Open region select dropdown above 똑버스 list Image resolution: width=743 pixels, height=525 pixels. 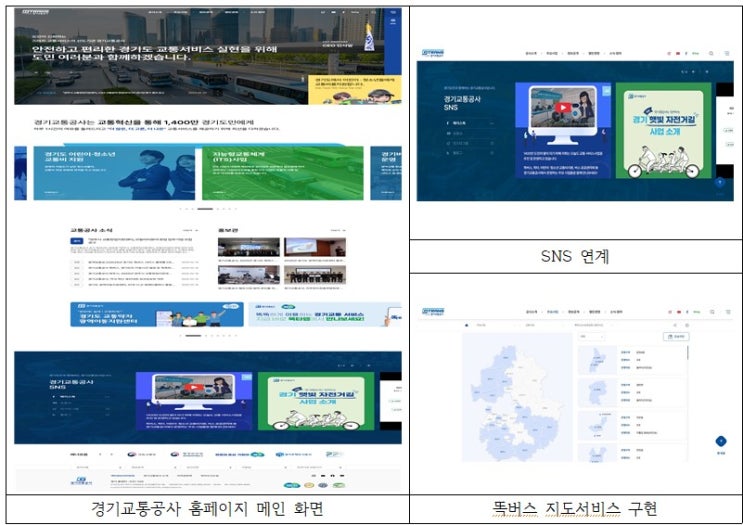(x=591, y=336)
